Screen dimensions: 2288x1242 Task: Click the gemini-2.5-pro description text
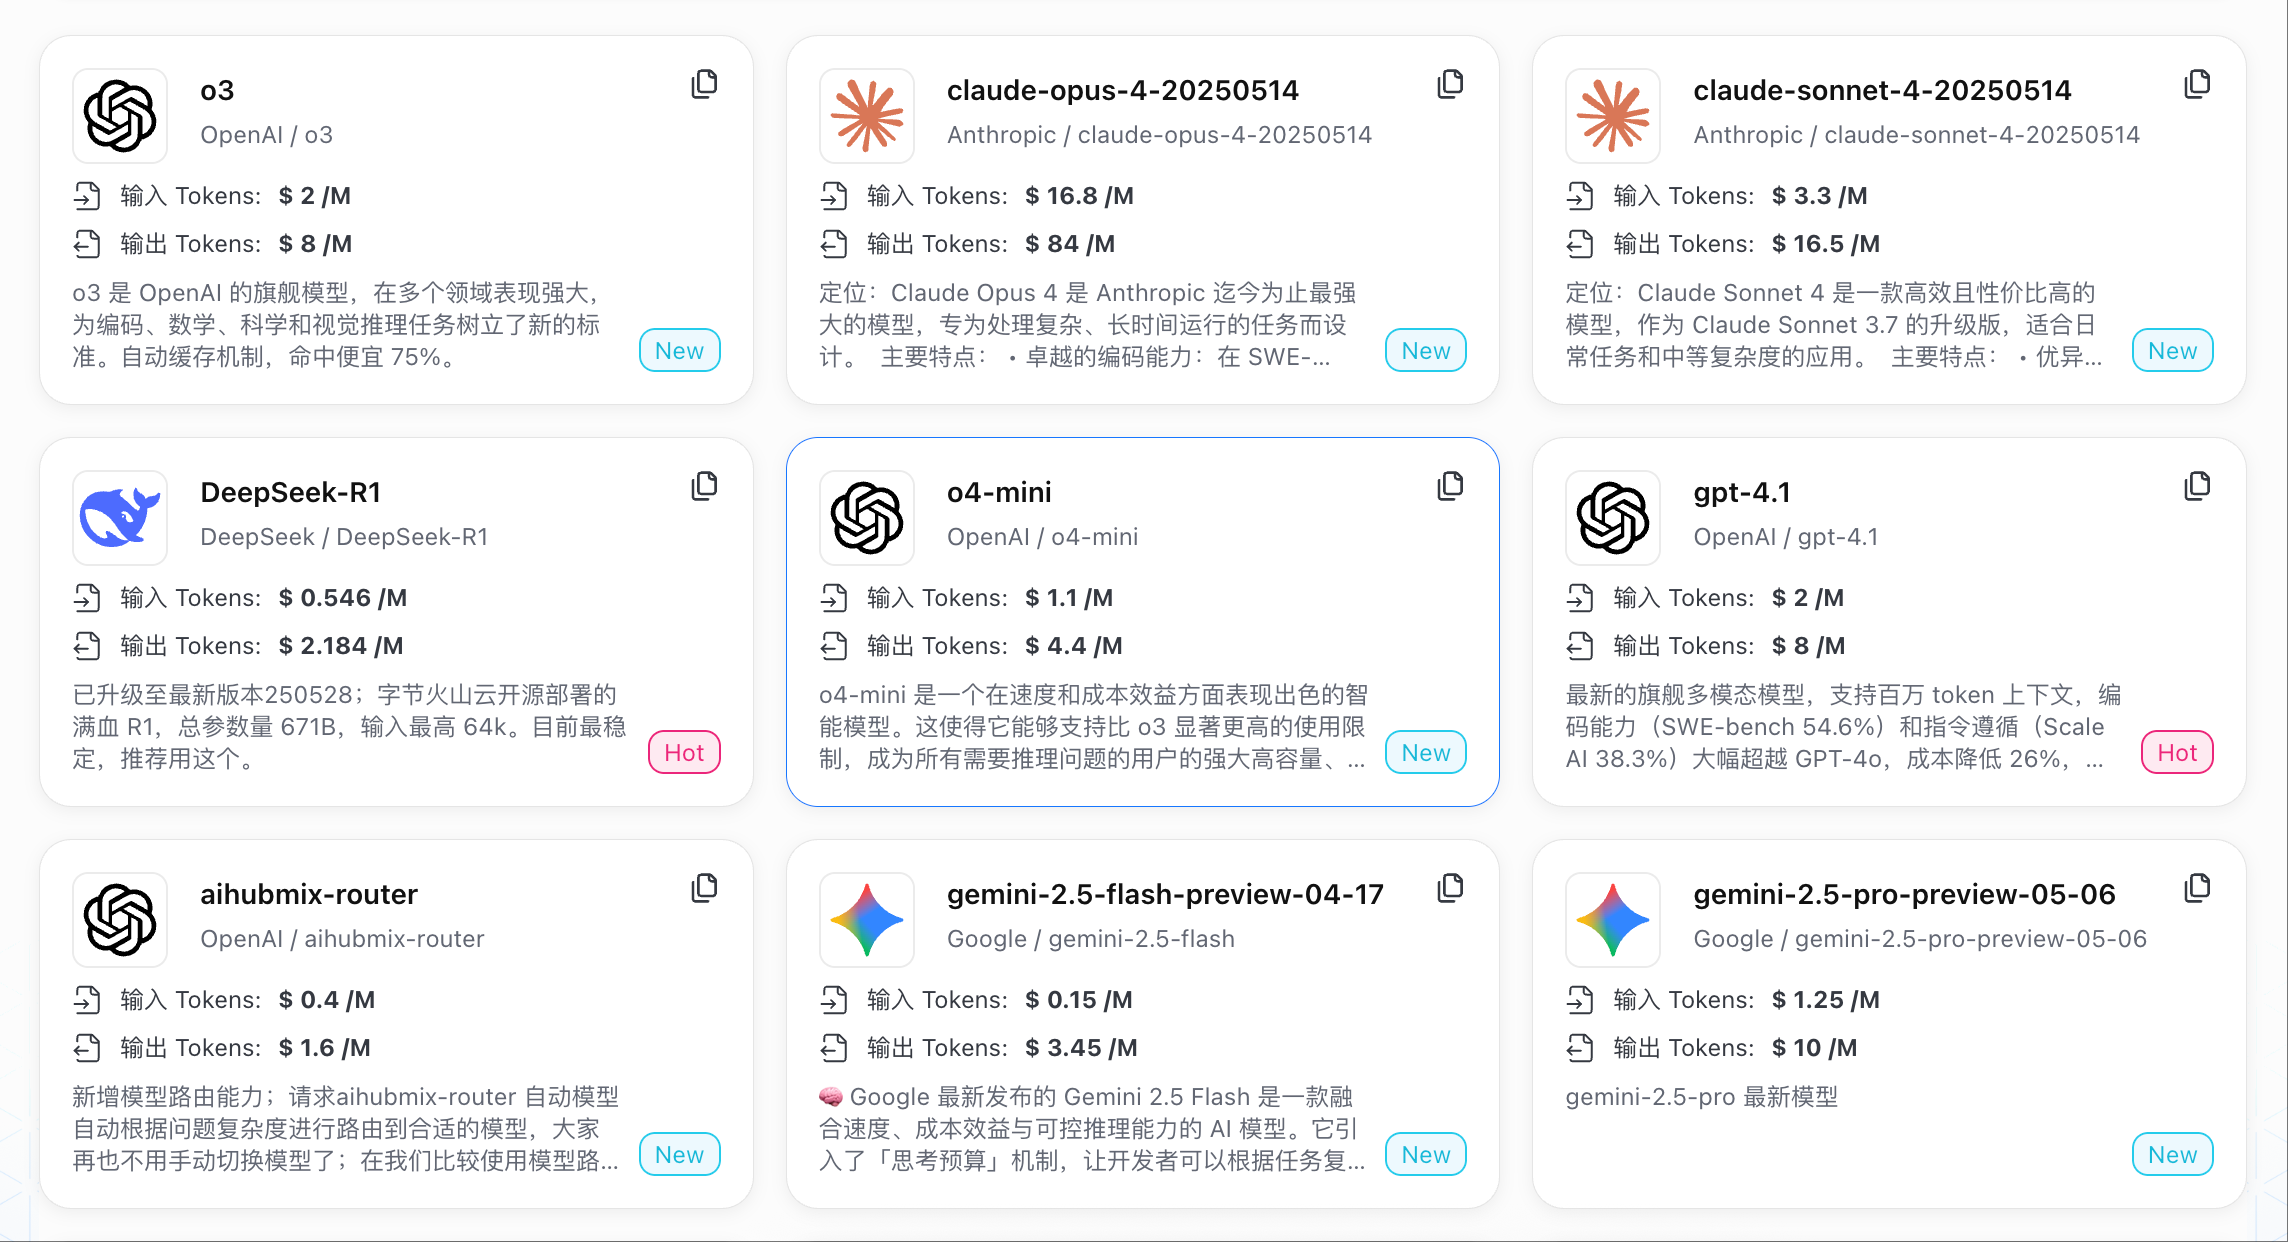click(x=1702, y=1097)
